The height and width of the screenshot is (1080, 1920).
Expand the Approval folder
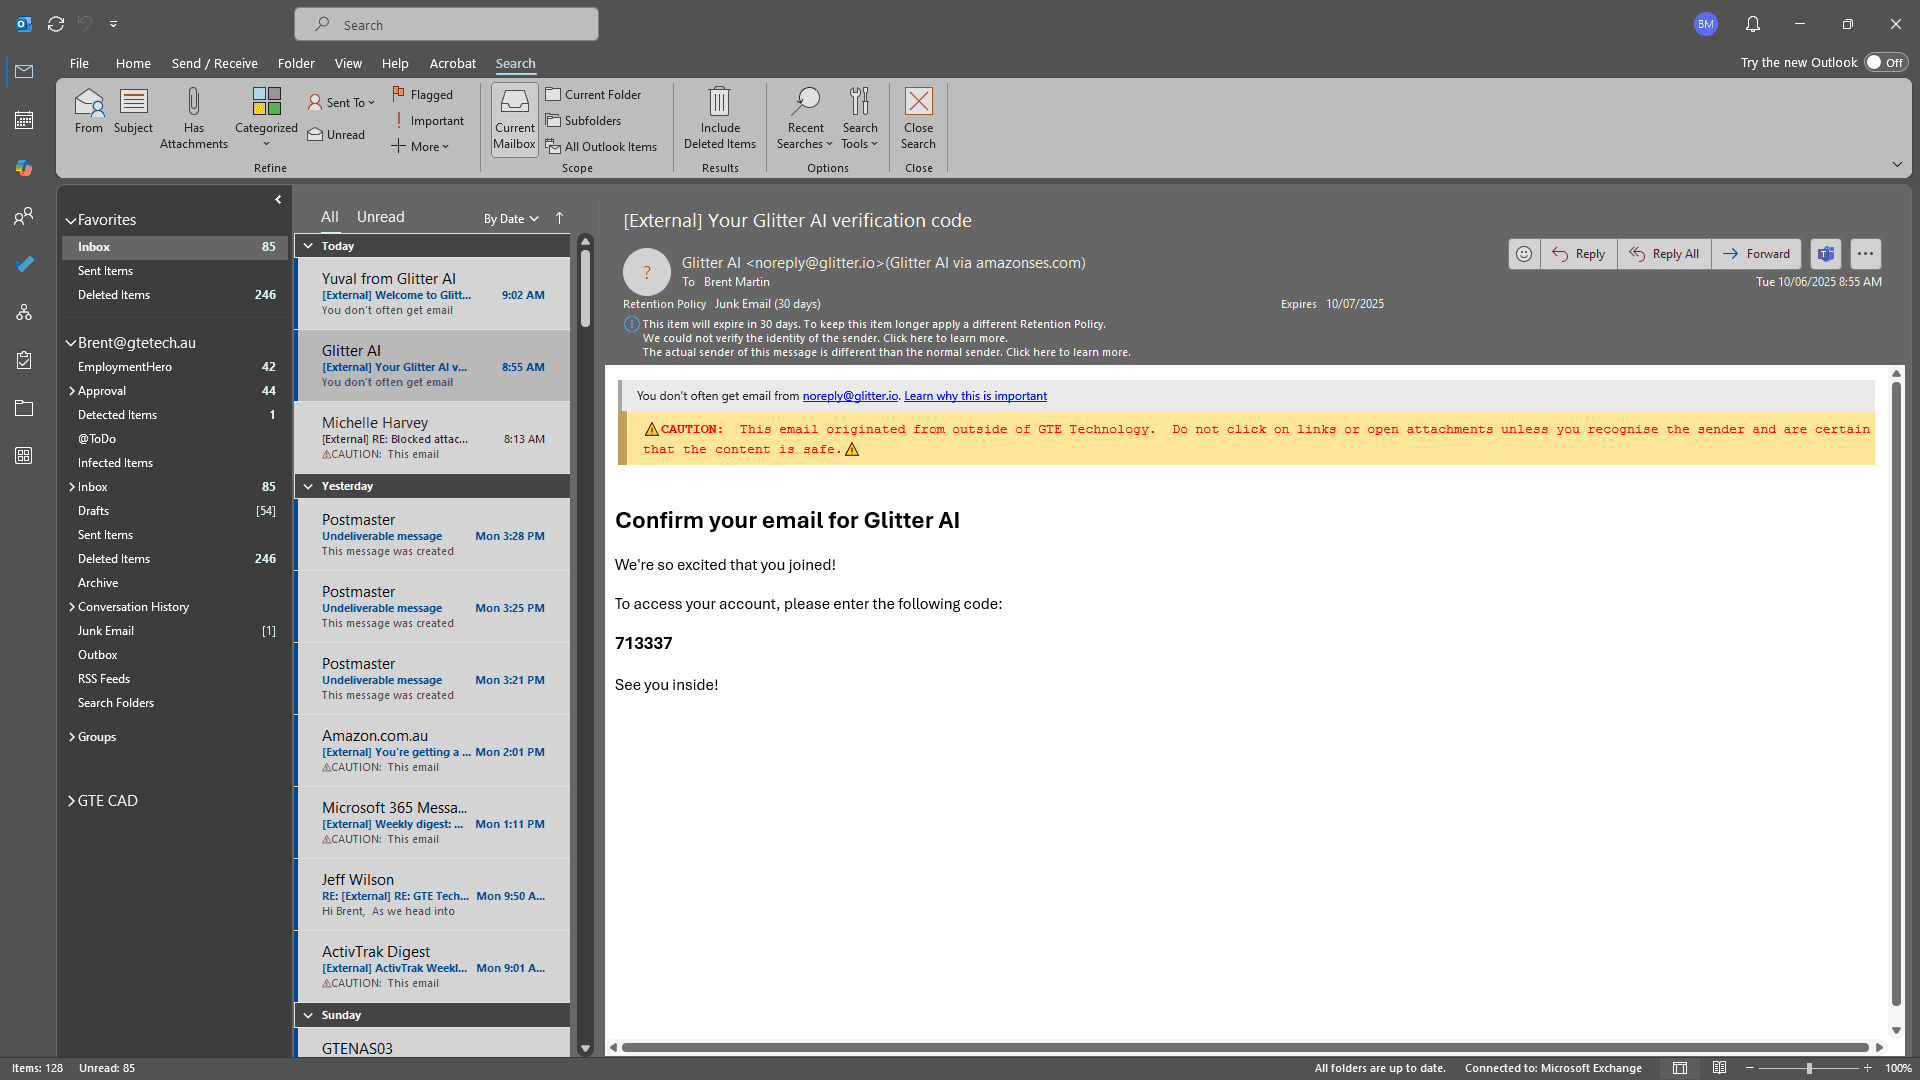[x=72, y=391]
